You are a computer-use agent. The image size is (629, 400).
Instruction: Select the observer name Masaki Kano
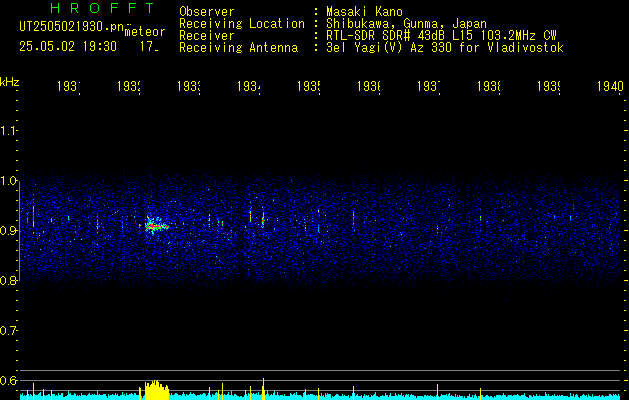coord(364,12)
